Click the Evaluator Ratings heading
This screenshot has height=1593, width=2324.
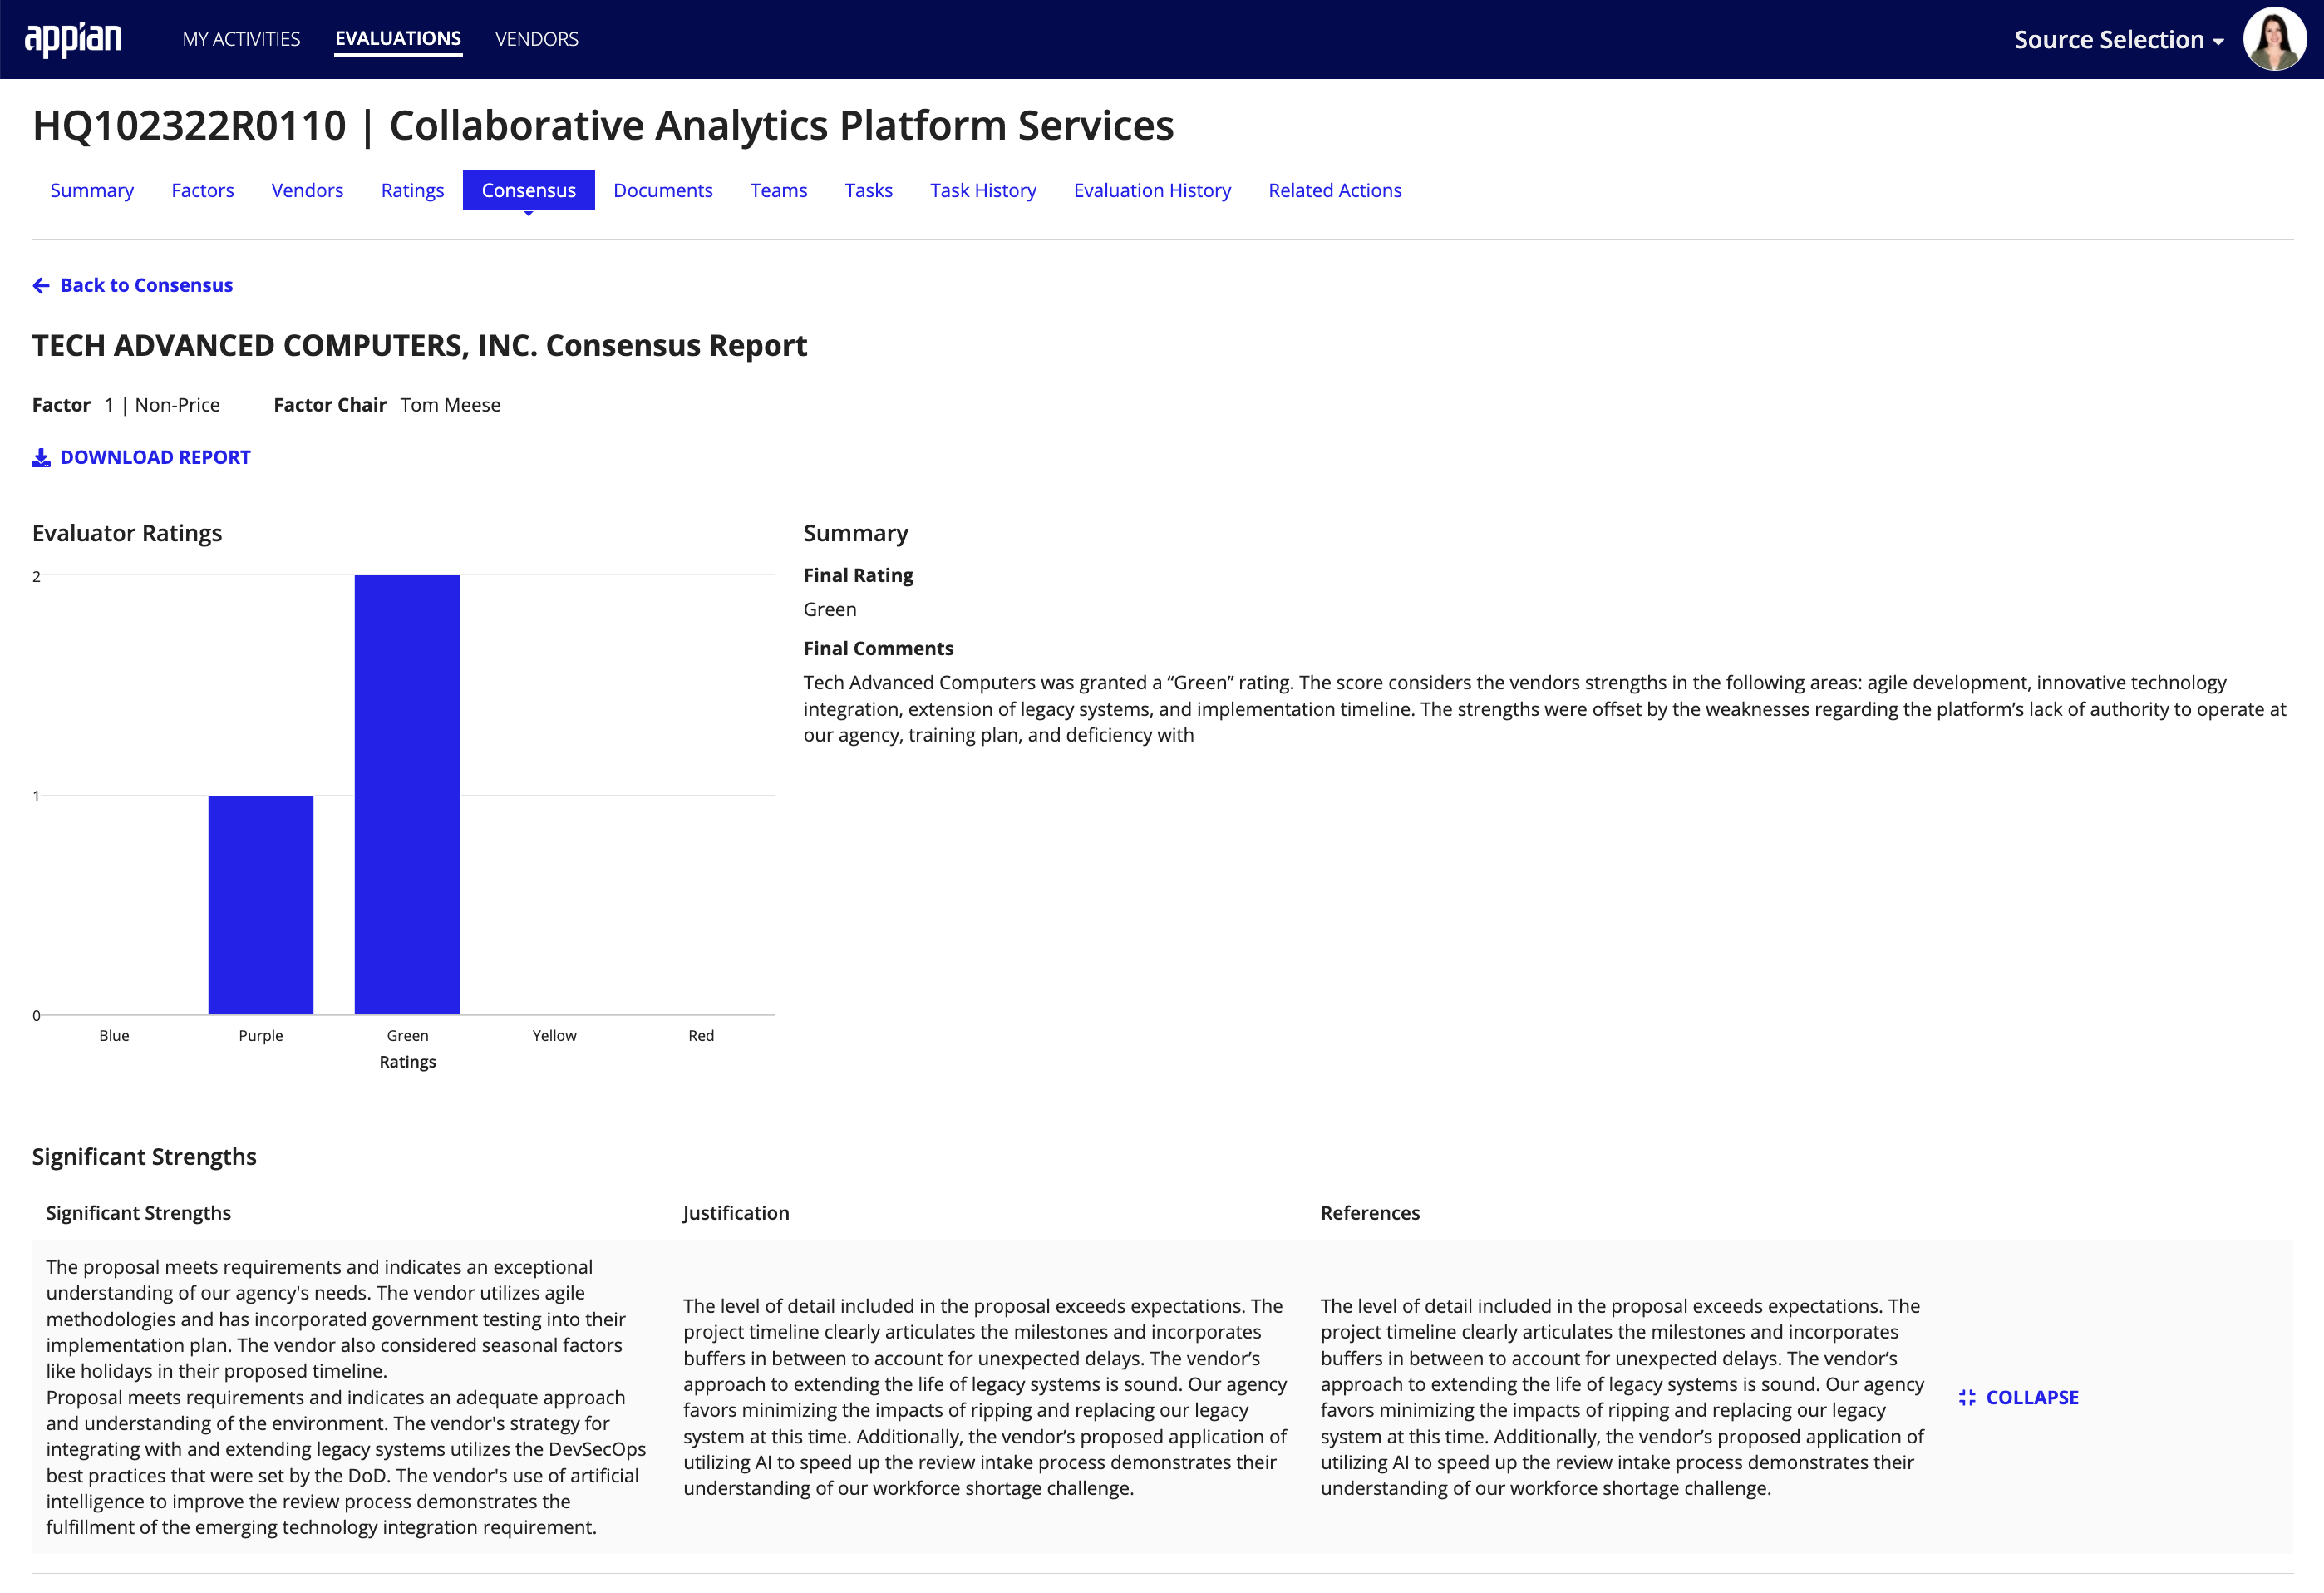[127, 533]
